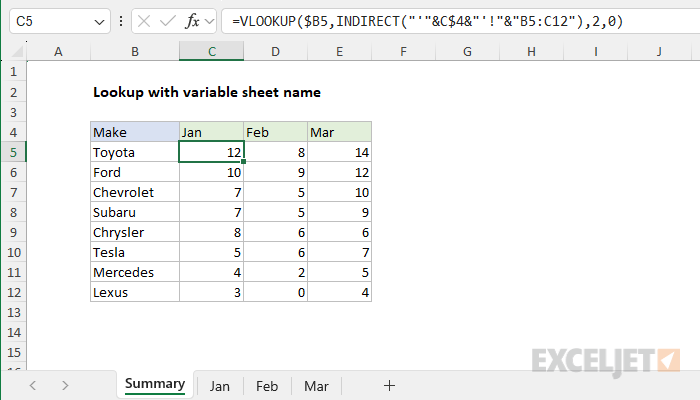Click the fill handle of cell C5

coord(243,162)
